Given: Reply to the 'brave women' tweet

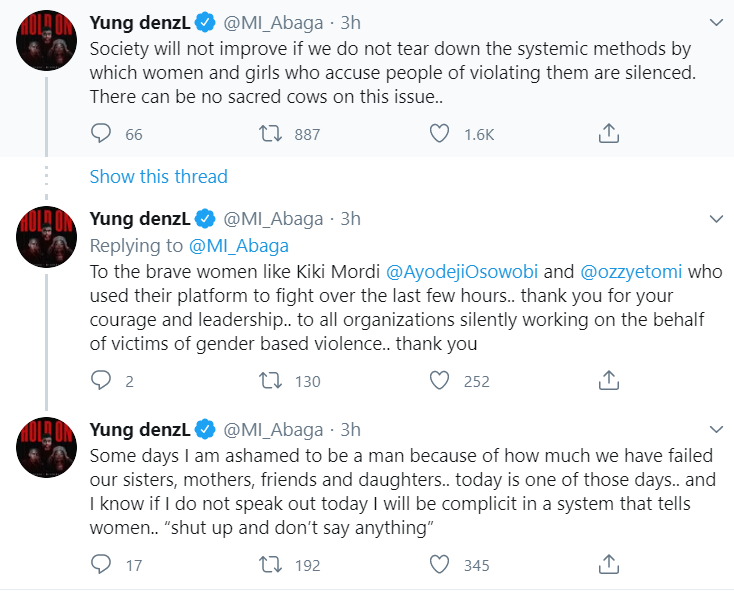Looking at the screenshot, I should [101, 380].
